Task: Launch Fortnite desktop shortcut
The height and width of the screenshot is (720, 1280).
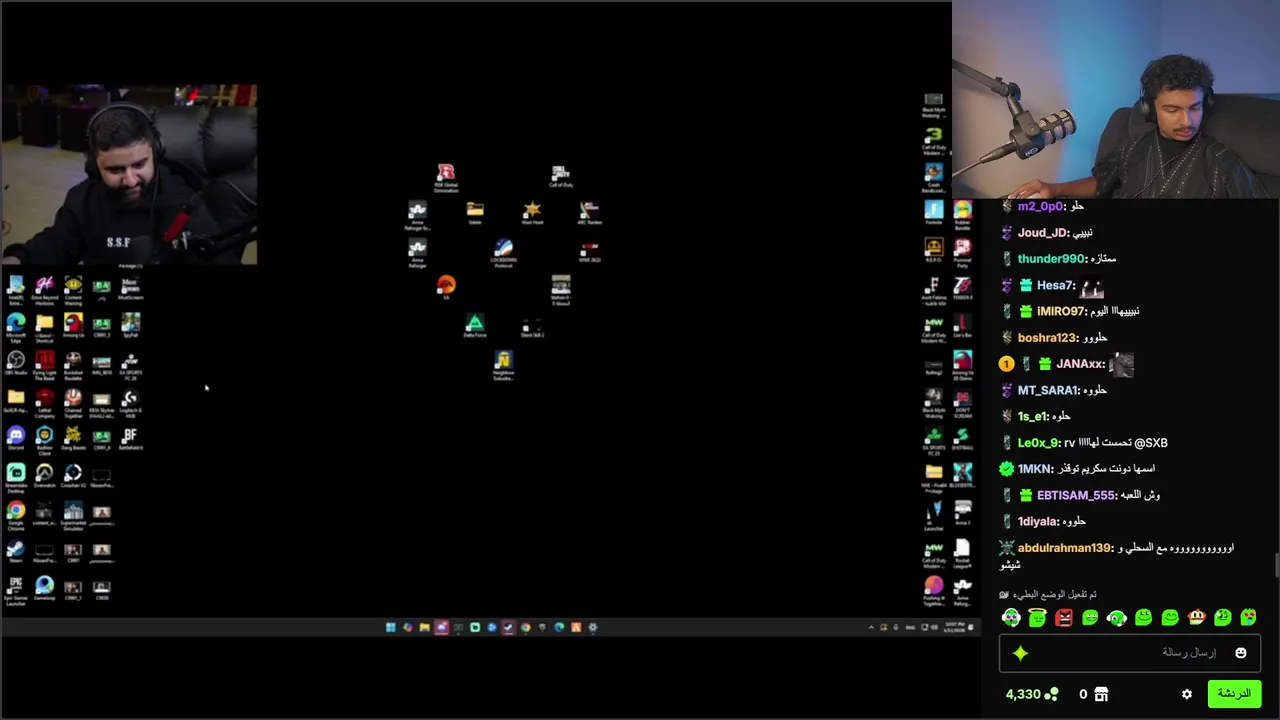Action: (x=933, y=213)
